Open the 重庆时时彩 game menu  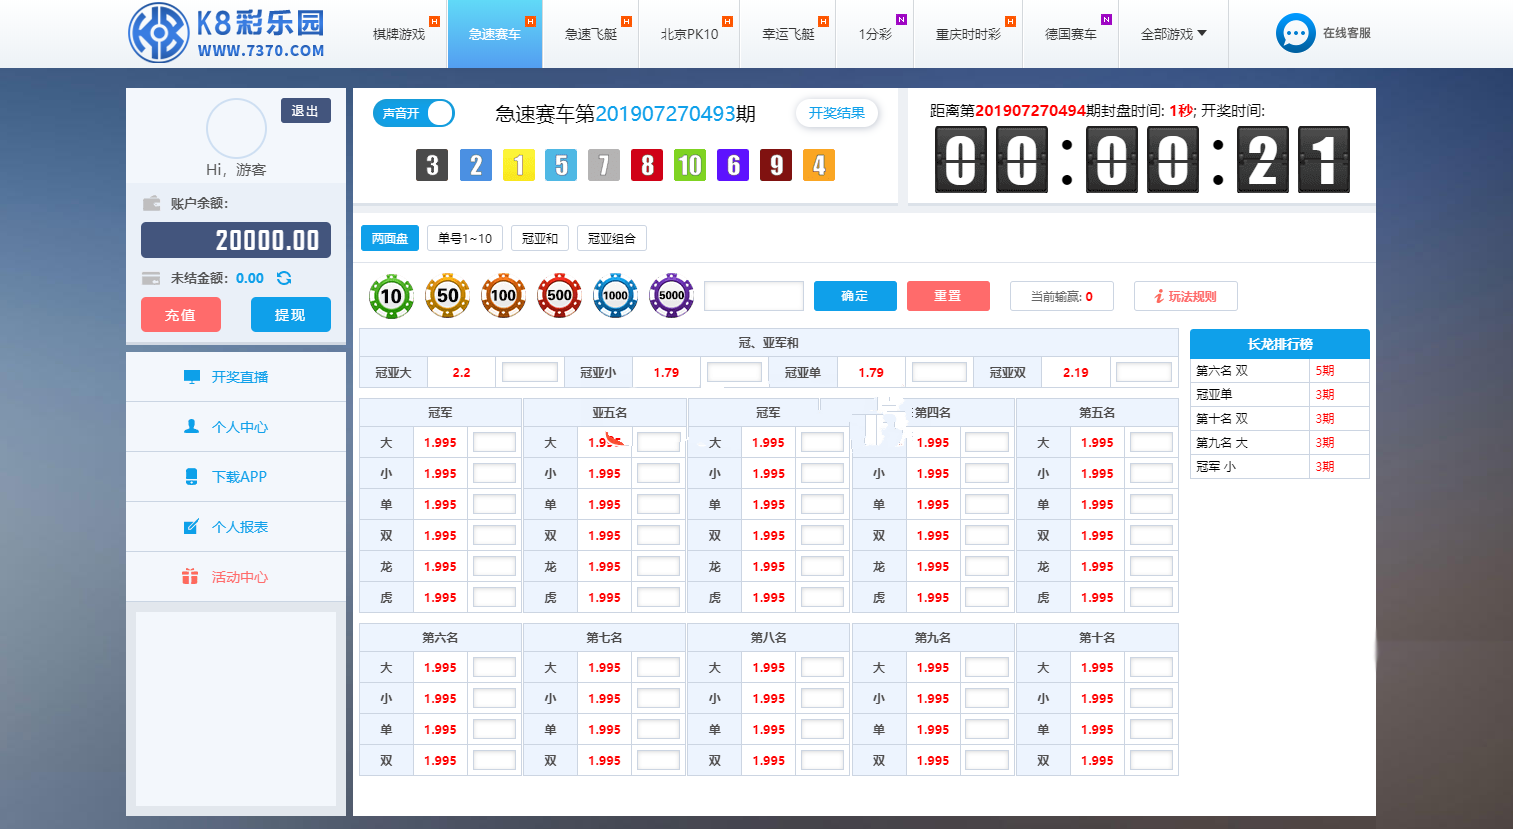(x=967, y=34)
